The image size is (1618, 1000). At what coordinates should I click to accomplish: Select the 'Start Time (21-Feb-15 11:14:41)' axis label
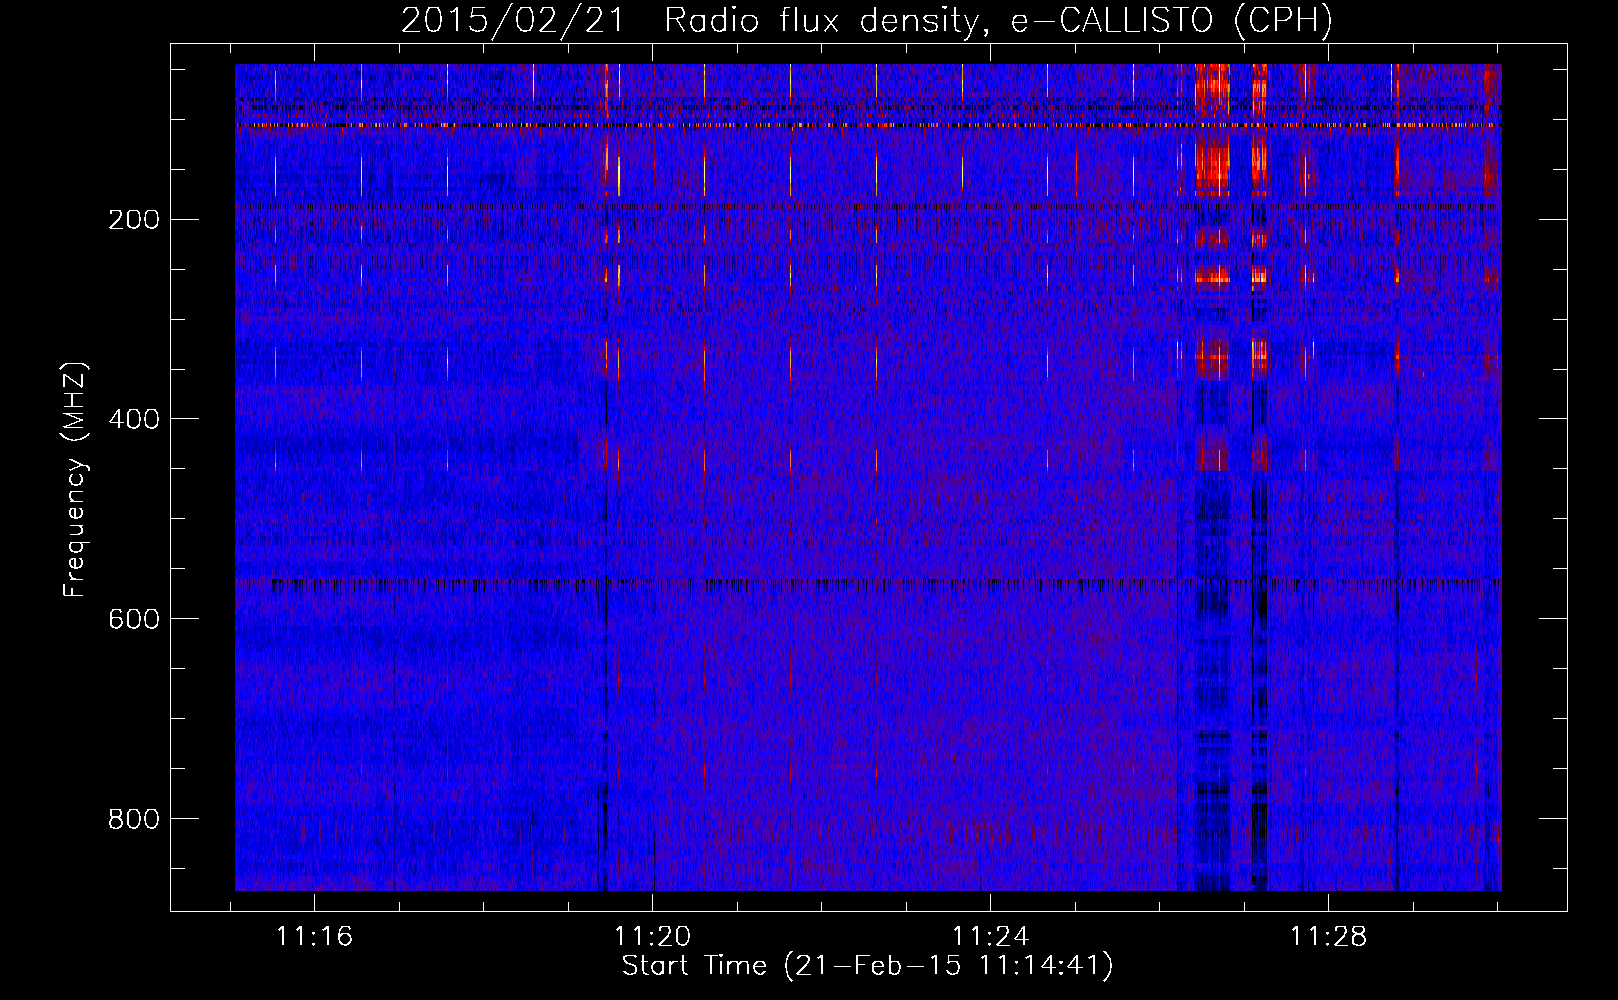click(x=868, y=966)
